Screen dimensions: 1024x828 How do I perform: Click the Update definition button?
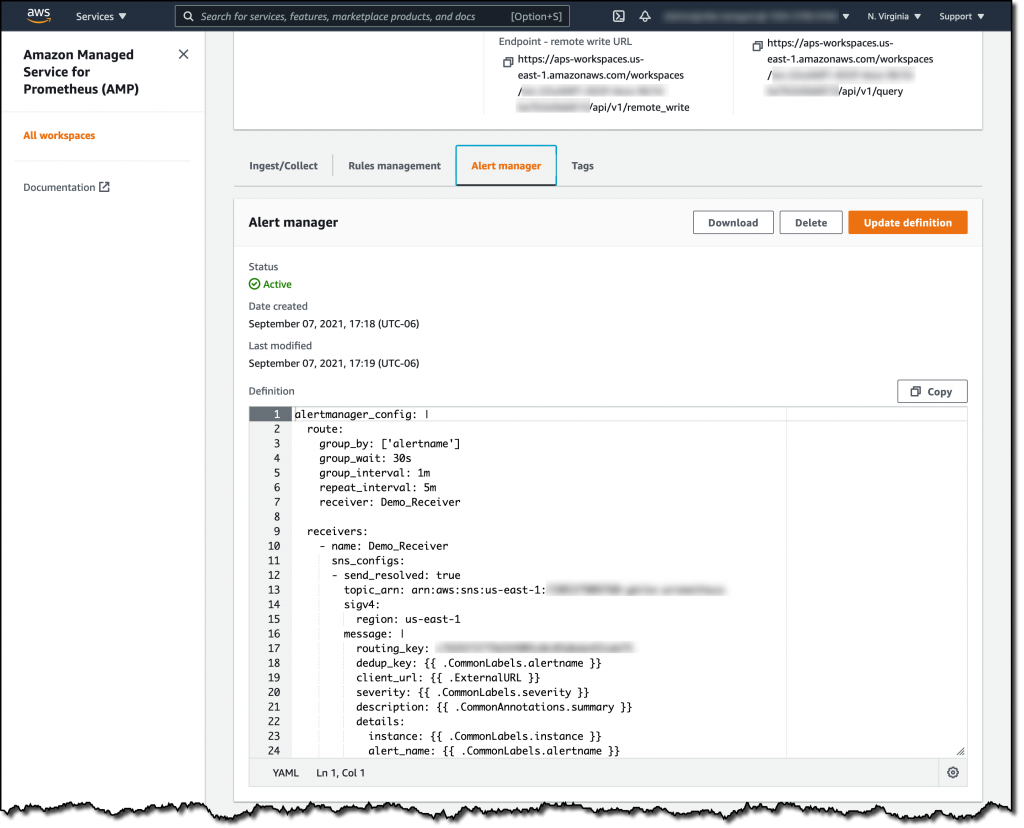pos(907,222)
